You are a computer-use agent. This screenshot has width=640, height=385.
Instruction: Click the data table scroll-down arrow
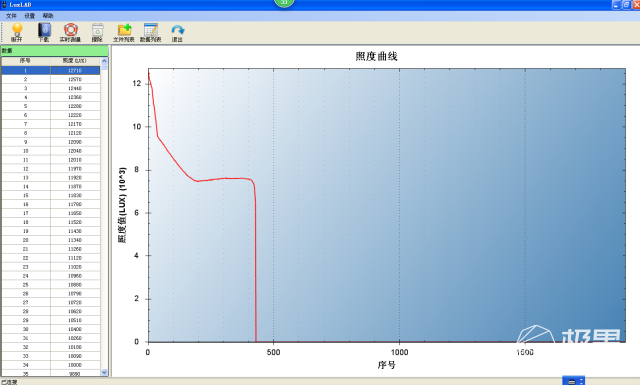click(x=104, y=372)
